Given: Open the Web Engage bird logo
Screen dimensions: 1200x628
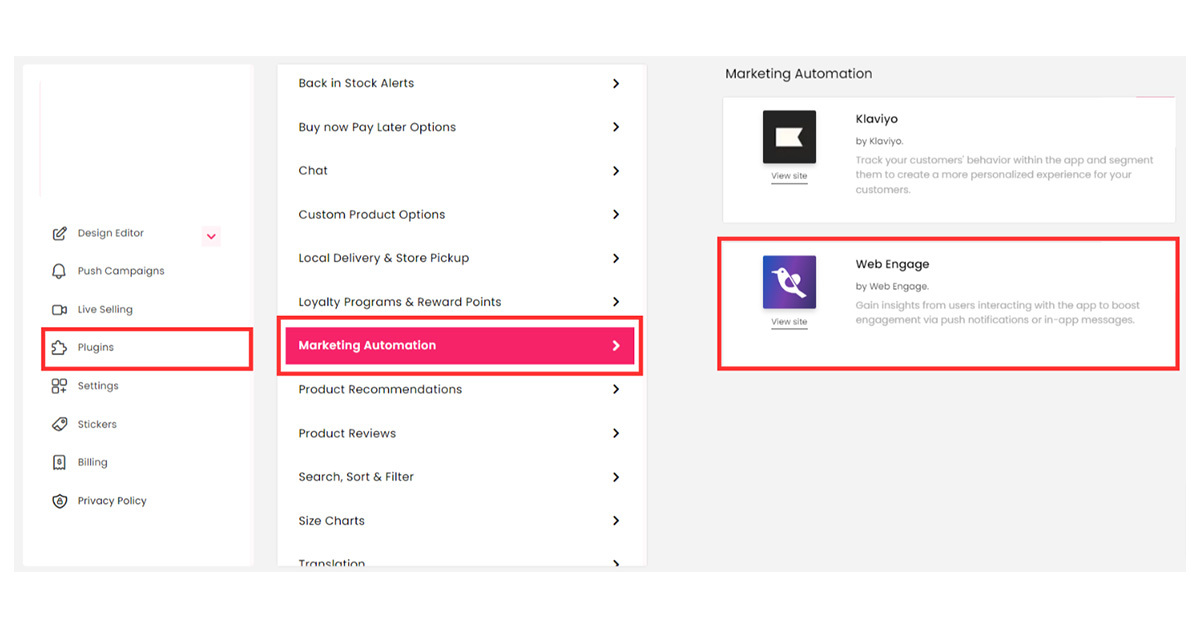Looking at the screenshot, I should point(789,282).
